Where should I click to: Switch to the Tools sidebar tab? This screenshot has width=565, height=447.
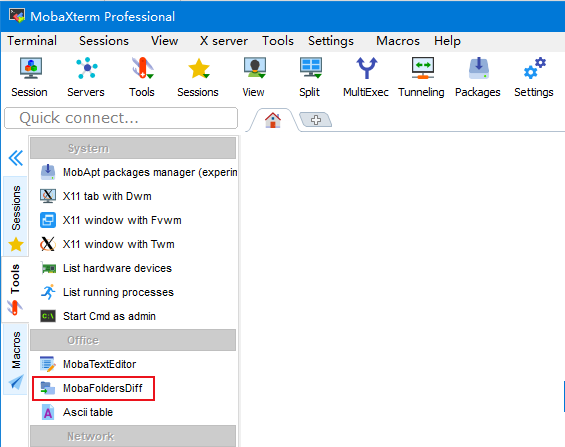(15, 289)
